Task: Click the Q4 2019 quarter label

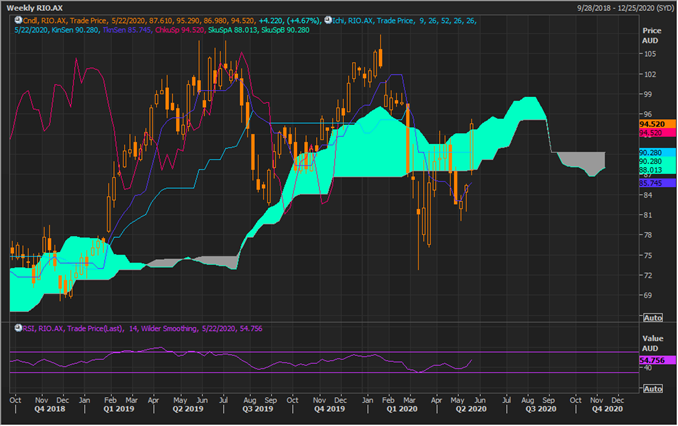Action: click(329, 409)
